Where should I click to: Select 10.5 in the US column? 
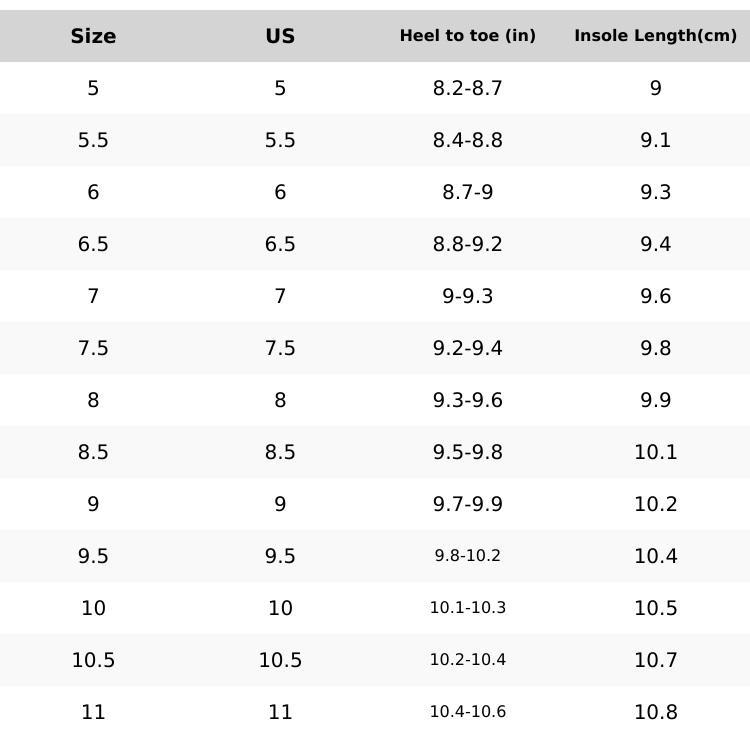coord(280,660)
